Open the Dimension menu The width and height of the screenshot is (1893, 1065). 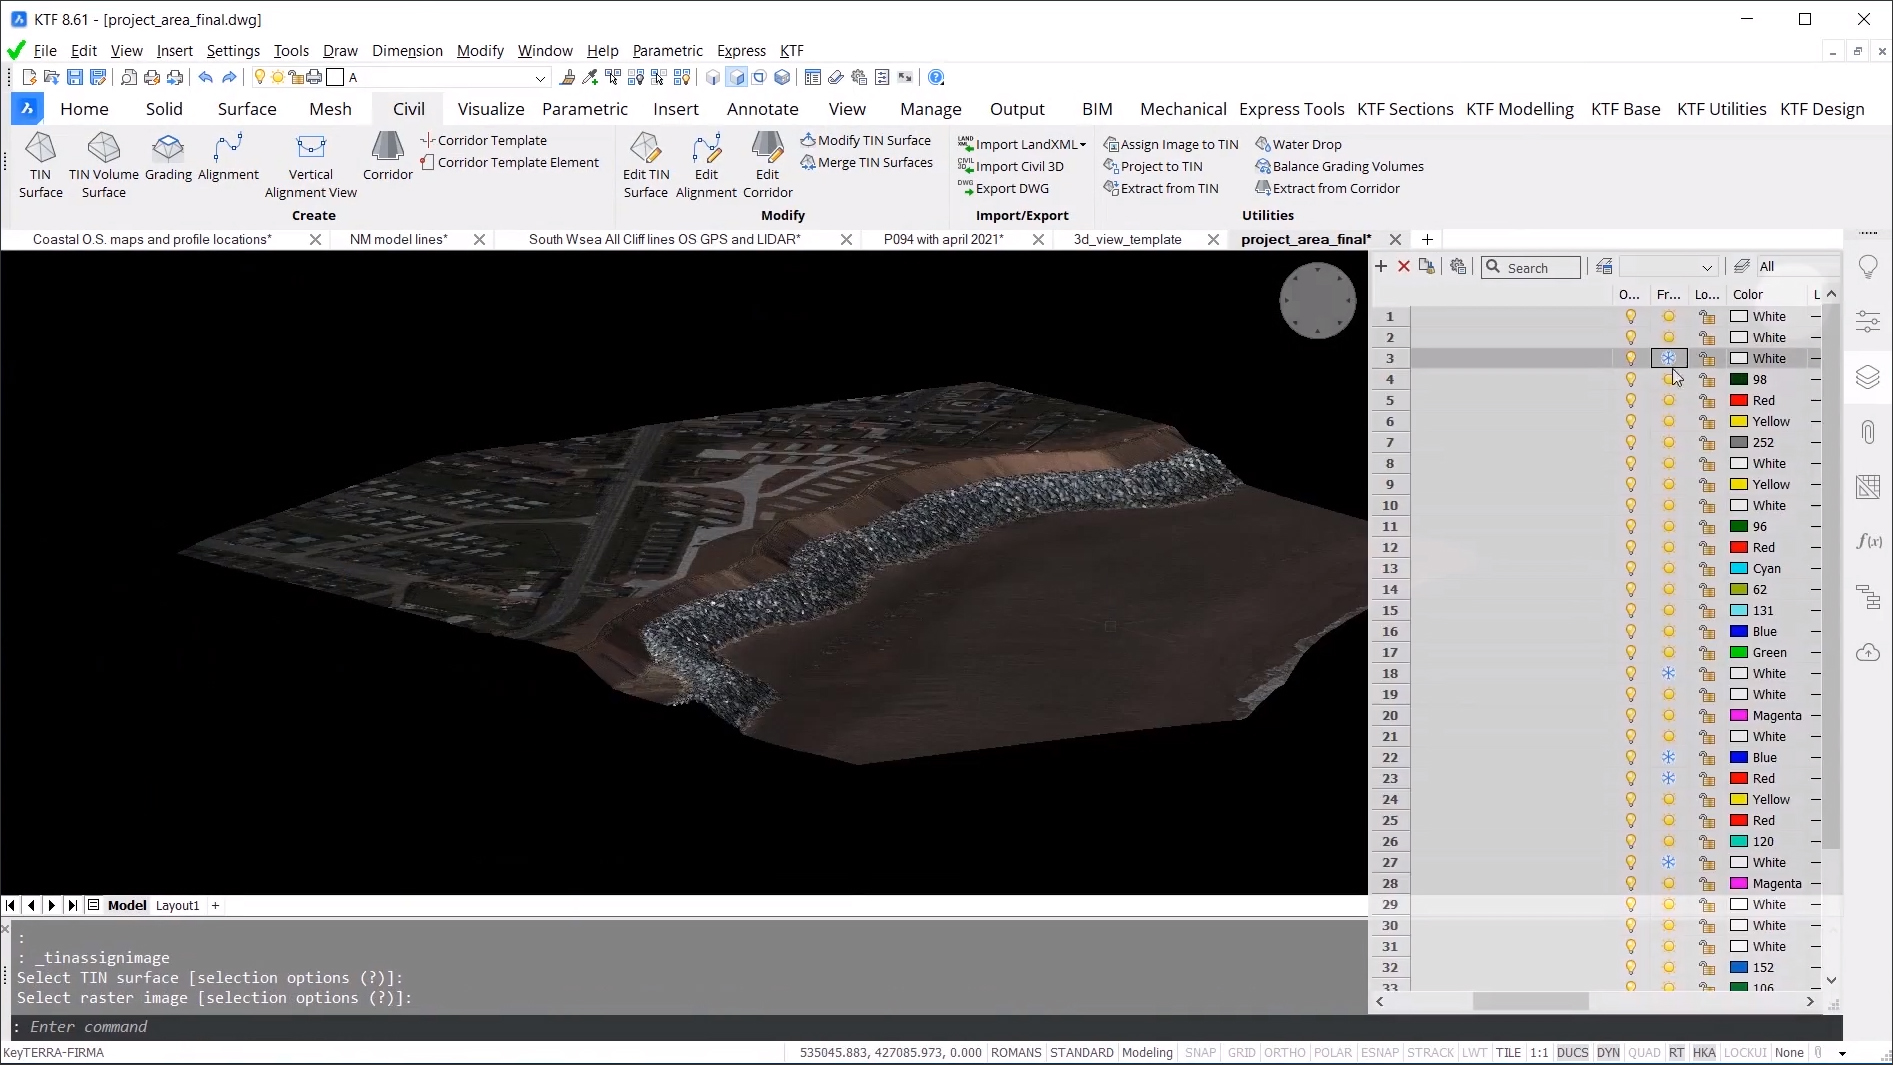407,50
